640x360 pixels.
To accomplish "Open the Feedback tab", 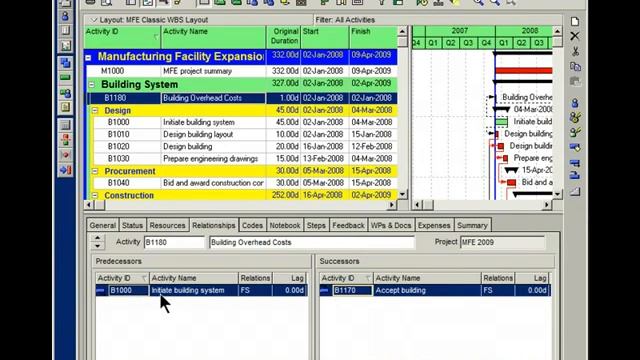I will 348,225.
